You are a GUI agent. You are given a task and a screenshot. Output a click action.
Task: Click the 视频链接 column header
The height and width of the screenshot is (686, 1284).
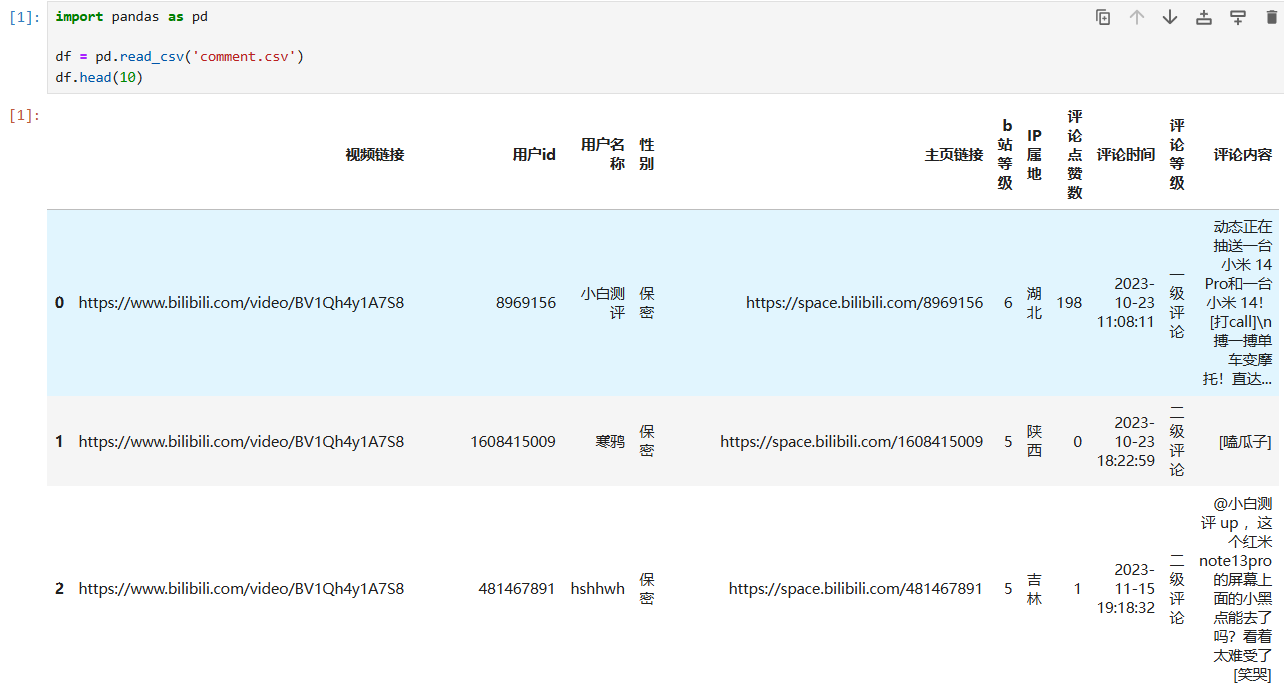(x=374, y=155)
